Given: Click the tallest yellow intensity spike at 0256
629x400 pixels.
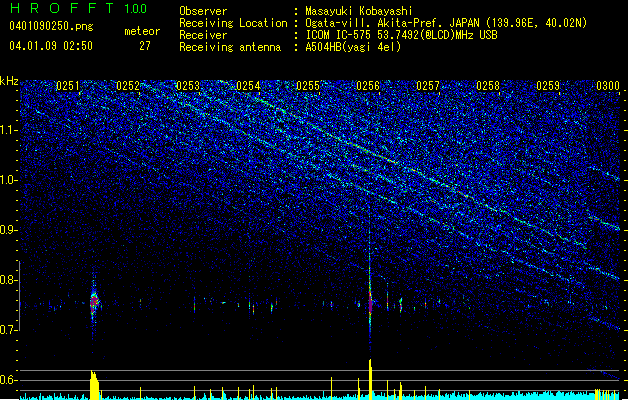Looking at the screenshot, I should coord(370,380).
